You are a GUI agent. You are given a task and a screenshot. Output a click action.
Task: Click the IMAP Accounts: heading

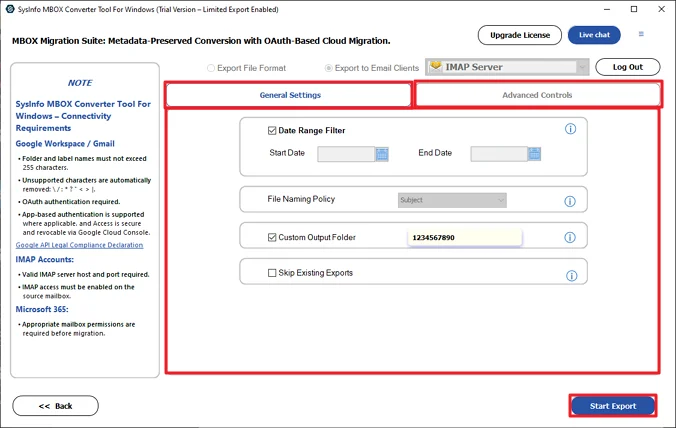pyautogui.click(x=44, y=259)
